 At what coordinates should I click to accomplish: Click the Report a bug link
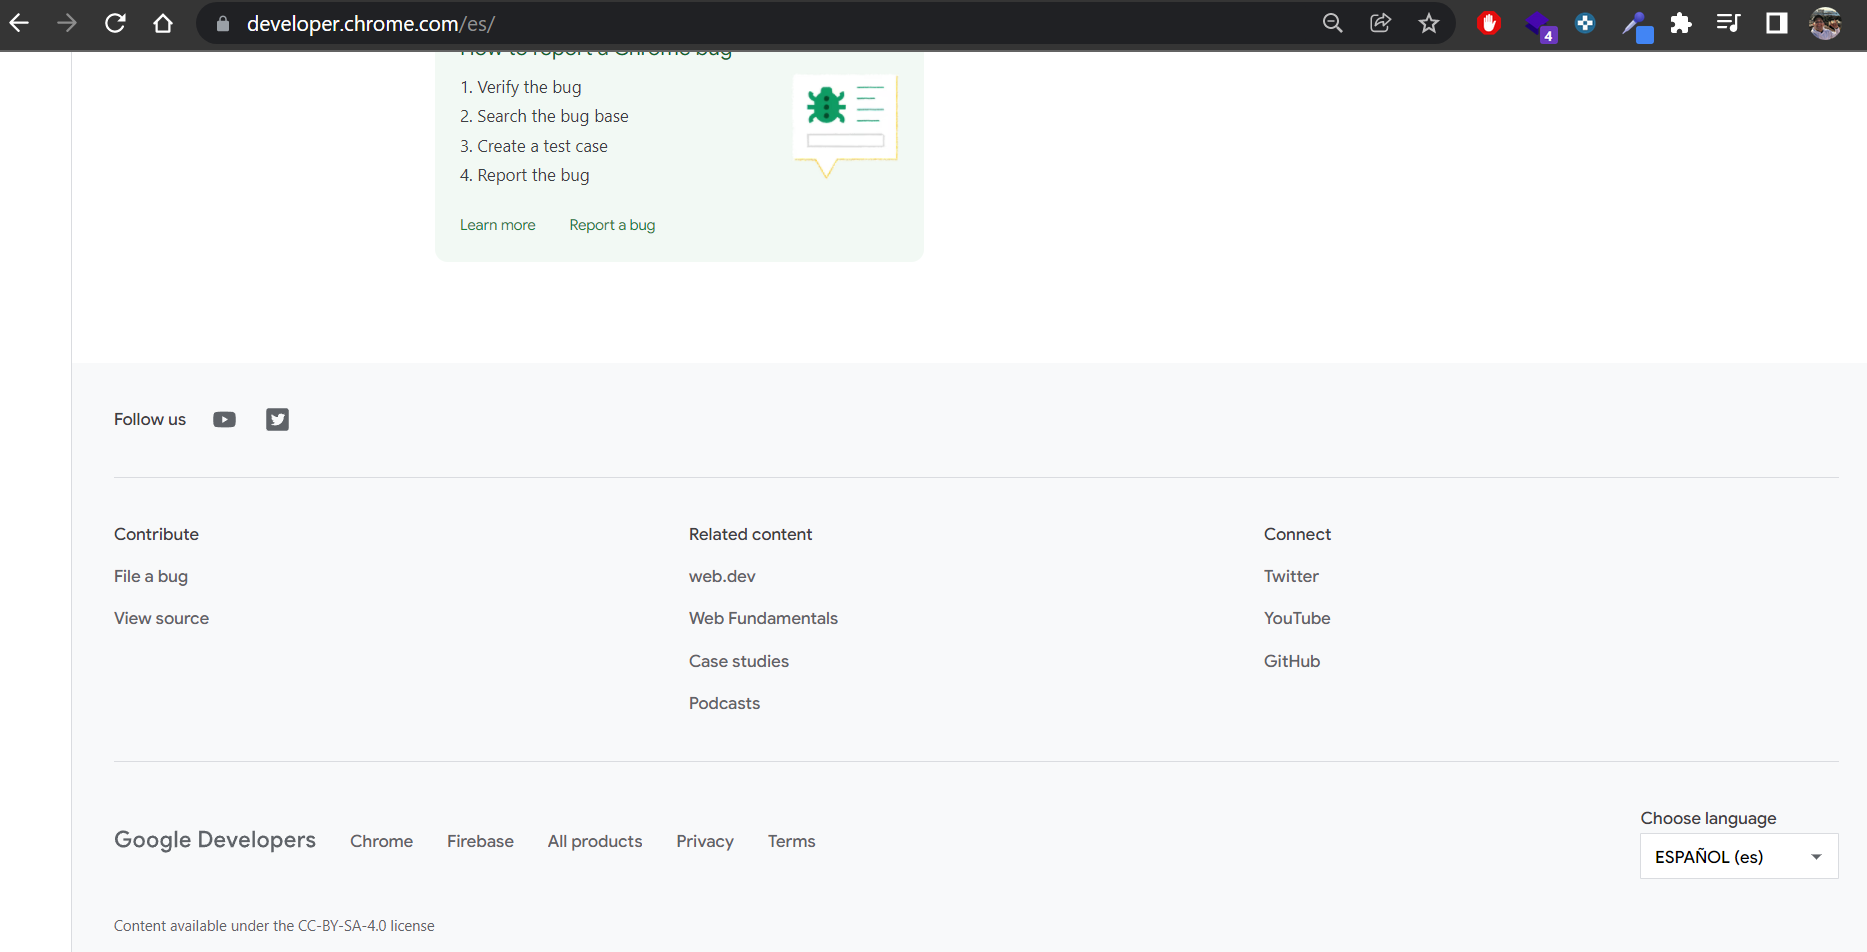612,224
